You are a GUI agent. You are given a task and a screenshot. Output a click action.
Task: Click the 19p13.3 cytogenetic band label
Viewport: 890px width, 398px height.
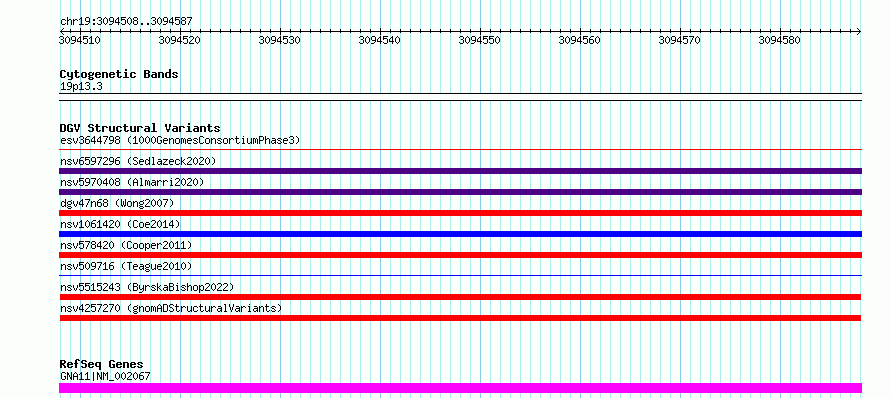point(81,87)
